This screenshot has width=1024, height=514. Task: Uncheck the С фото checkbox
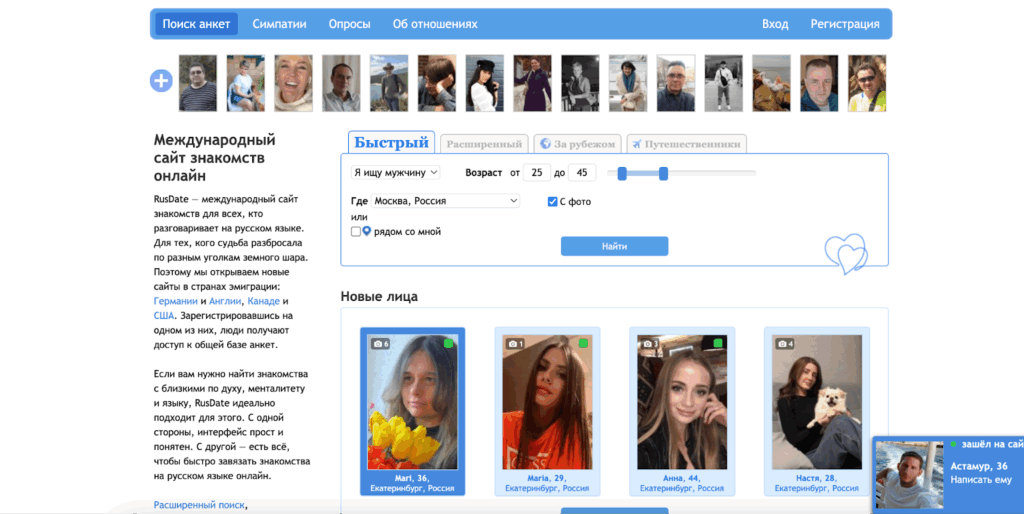[553, 202]
